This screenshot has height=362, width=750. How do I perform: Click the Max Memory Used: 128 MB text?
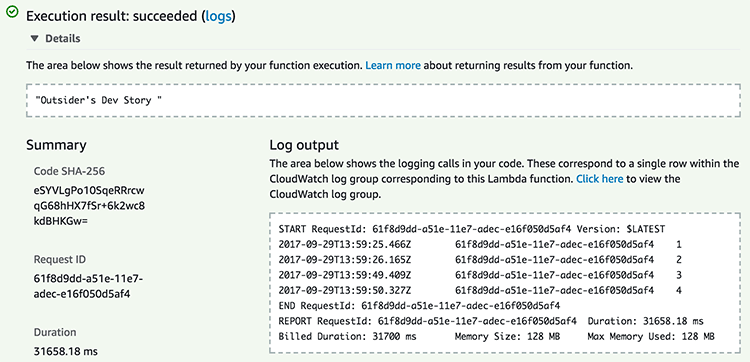[x=651, y=336]
